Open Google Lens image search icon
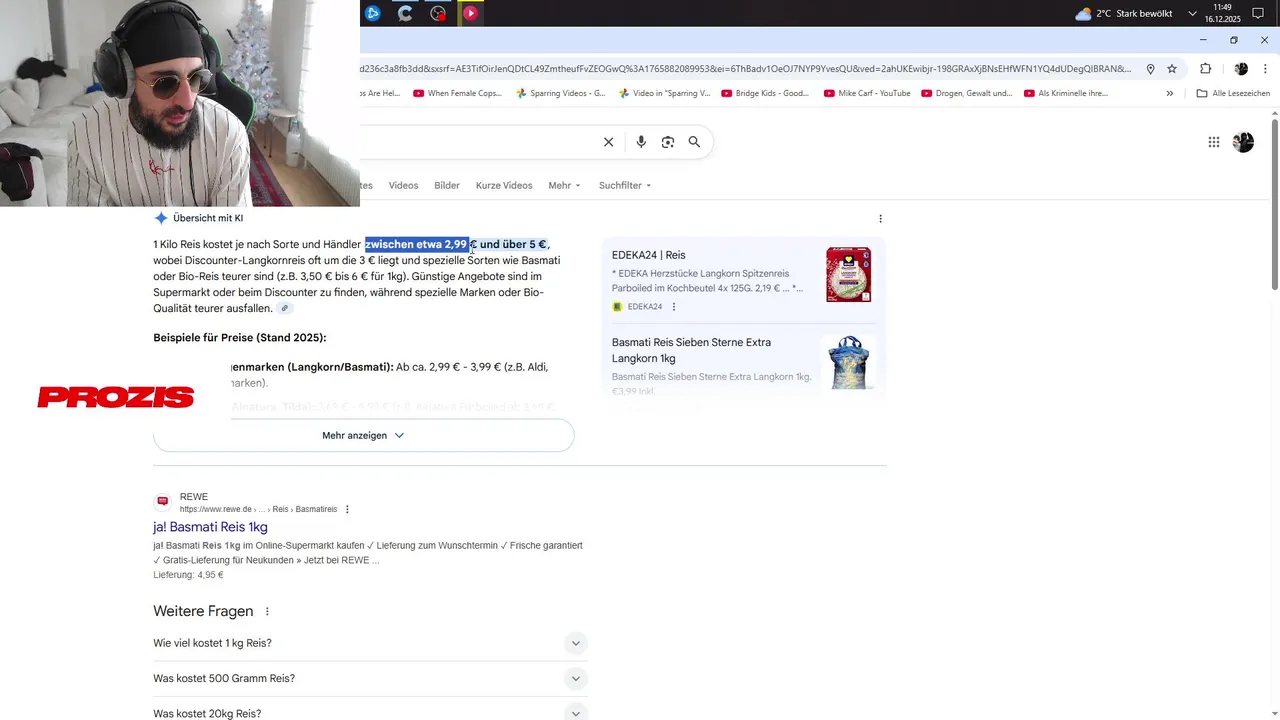Image resolution: width=1280 pixels, height=720 pixels. point(668,142)
